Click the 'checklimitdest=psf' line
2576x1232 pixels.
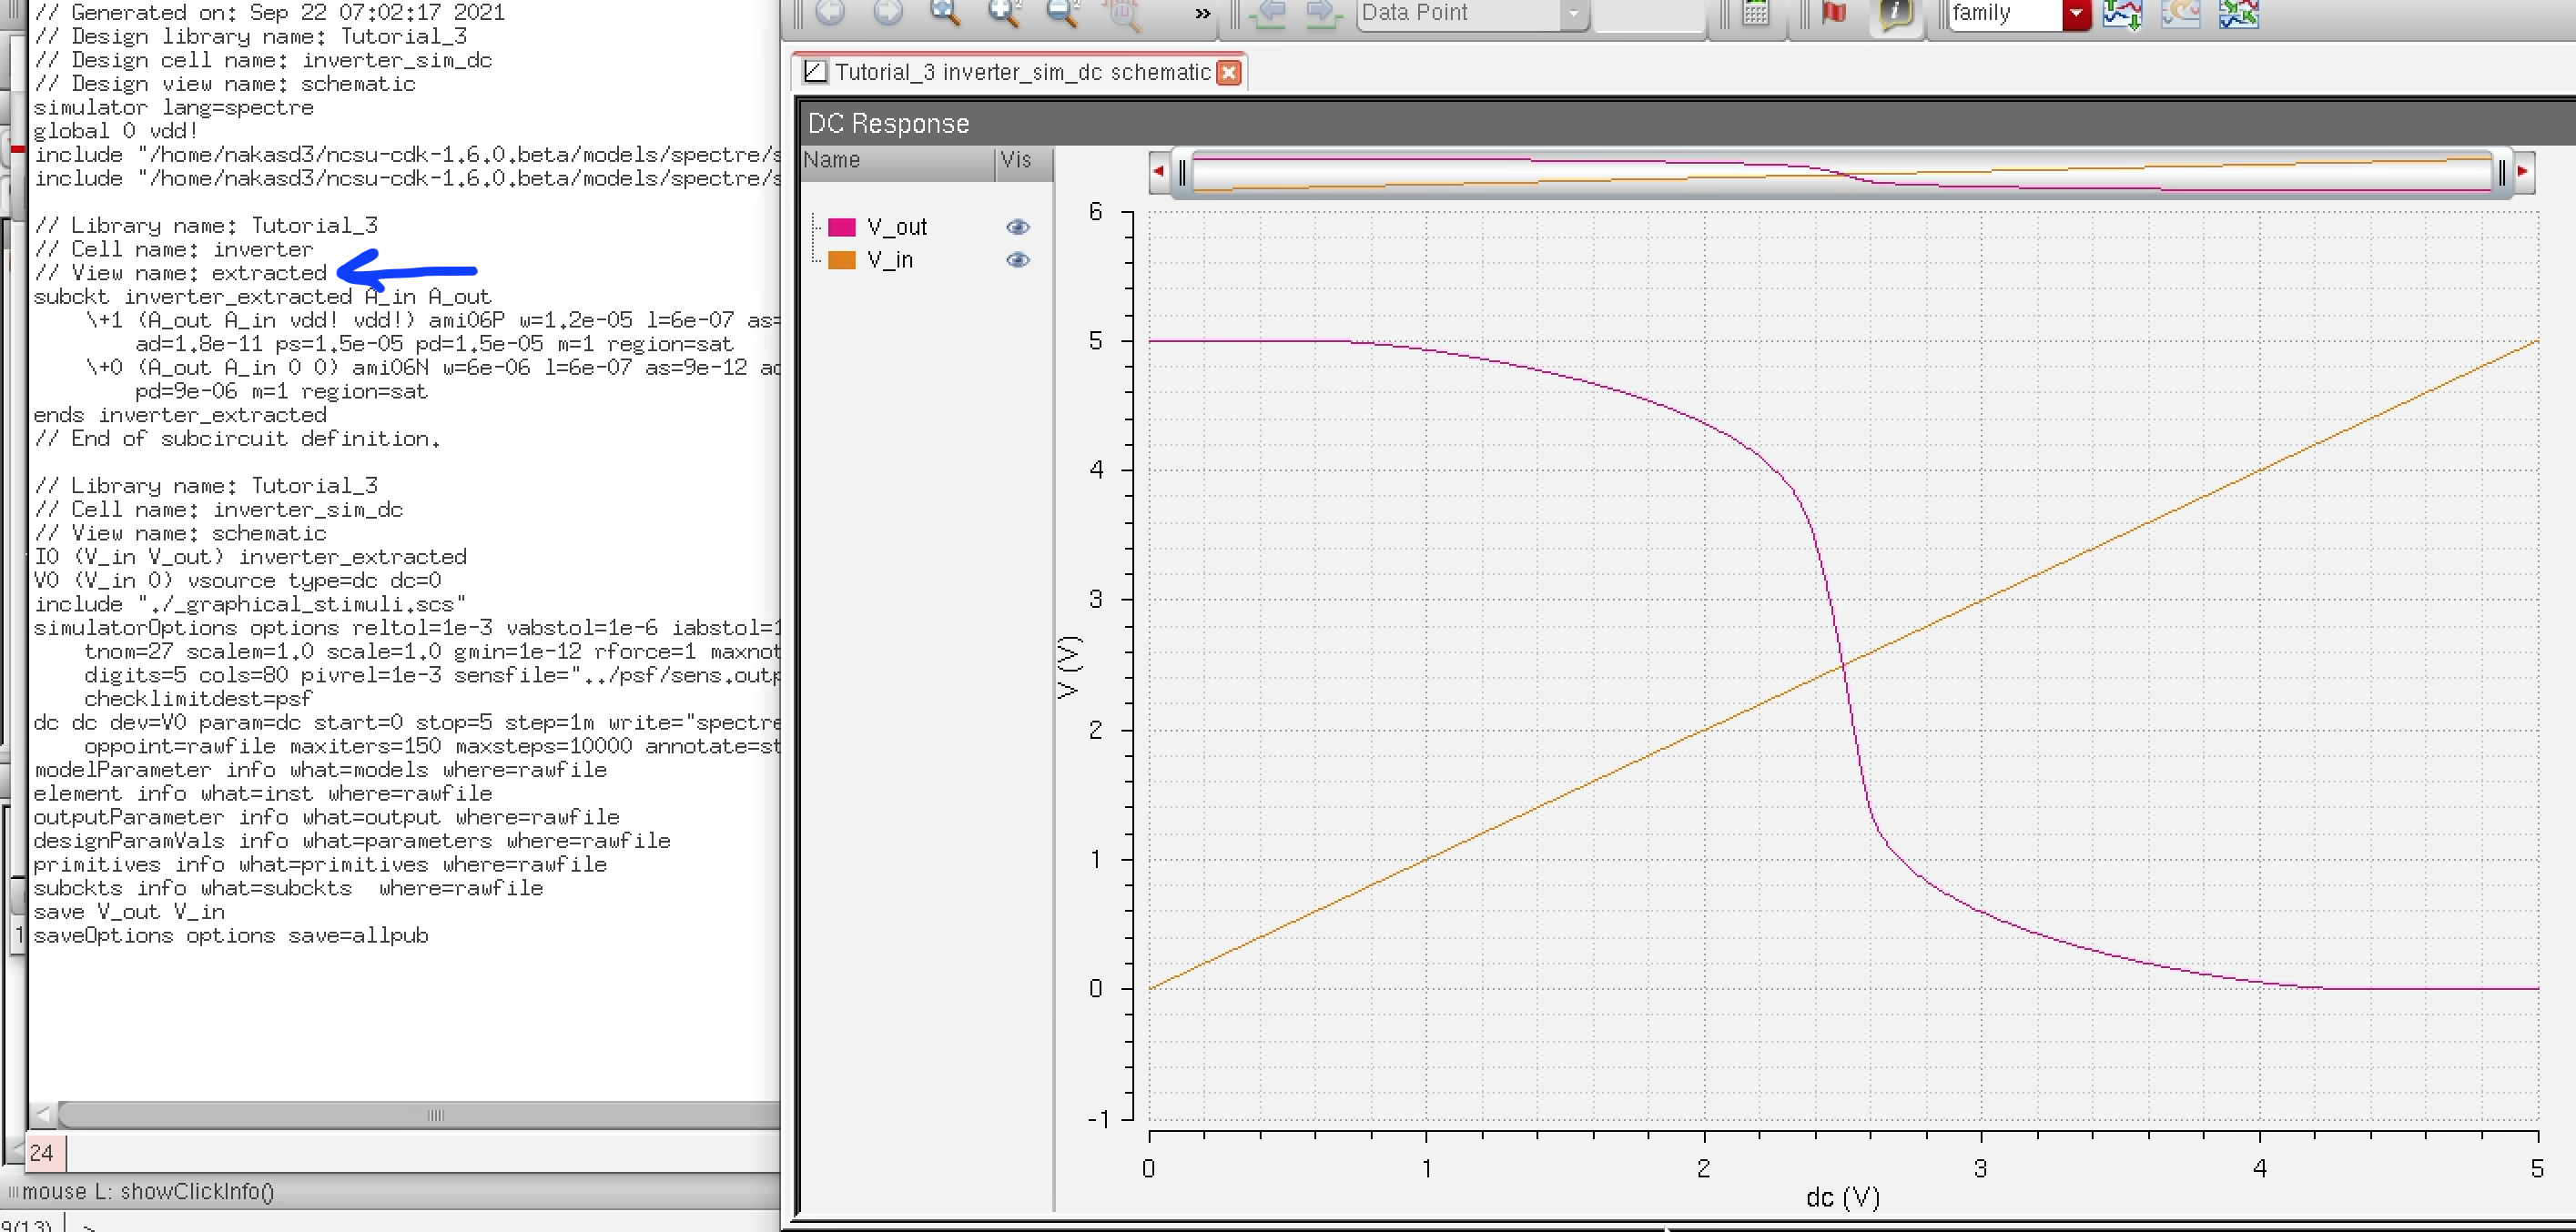[198, 699]
